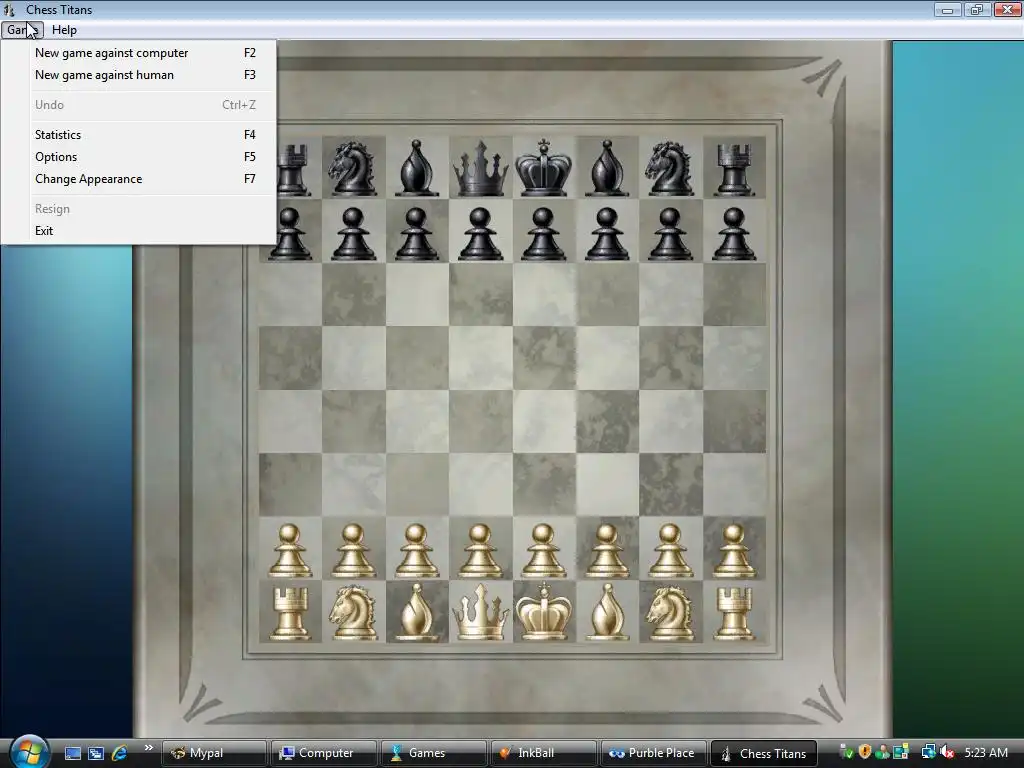Switch to Mypal taskbar button
1024x768 pixels.
coord(214,753)
